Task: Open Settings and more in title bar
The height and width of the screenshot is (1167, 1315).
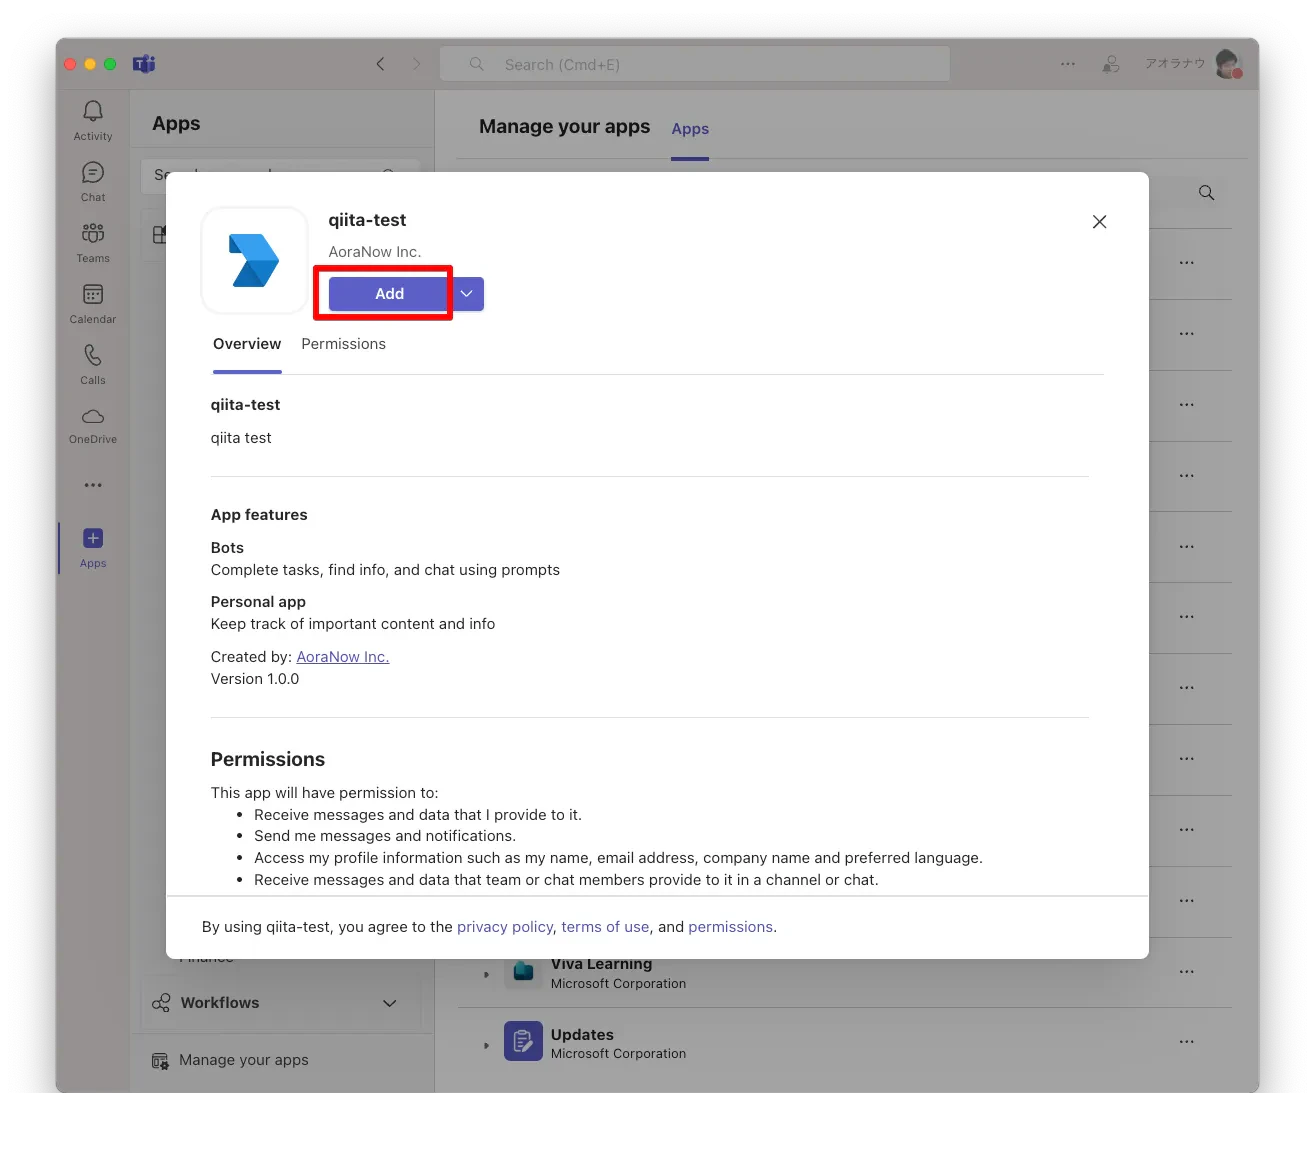Action: (x=1068, y=64)
